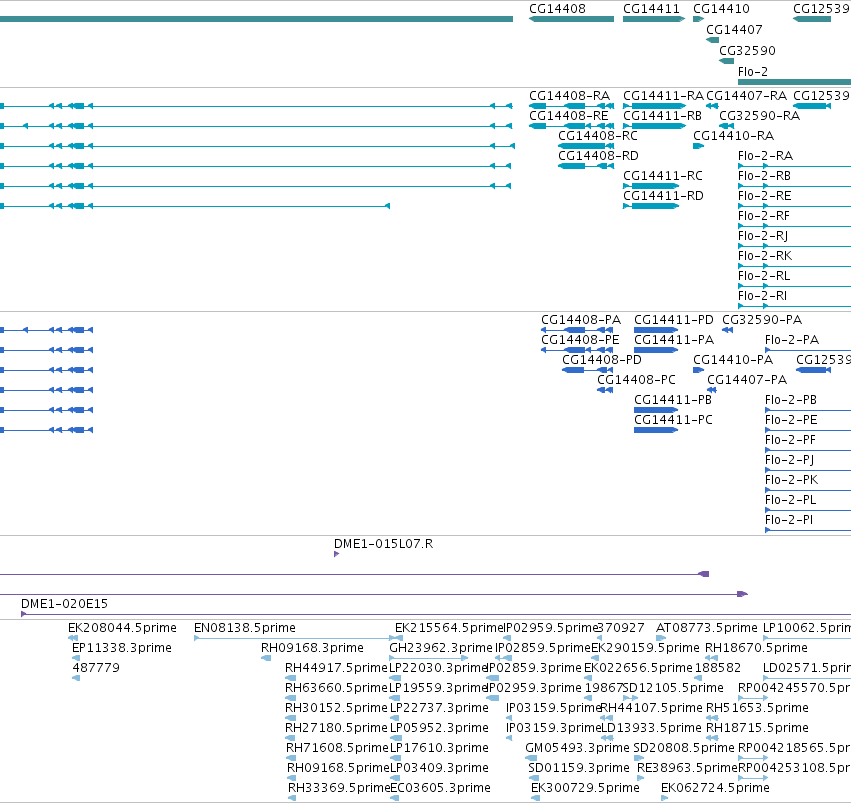Click the teal Flo-2 gene bar

click(x=795, y=82)
